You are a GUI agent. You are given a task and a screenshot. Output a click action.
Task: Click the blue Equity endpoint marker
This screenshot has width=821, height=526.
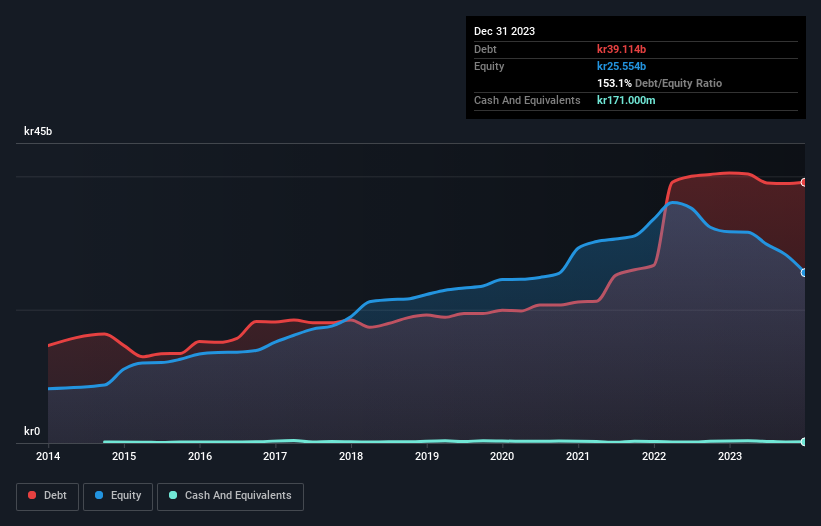(804, 273)
